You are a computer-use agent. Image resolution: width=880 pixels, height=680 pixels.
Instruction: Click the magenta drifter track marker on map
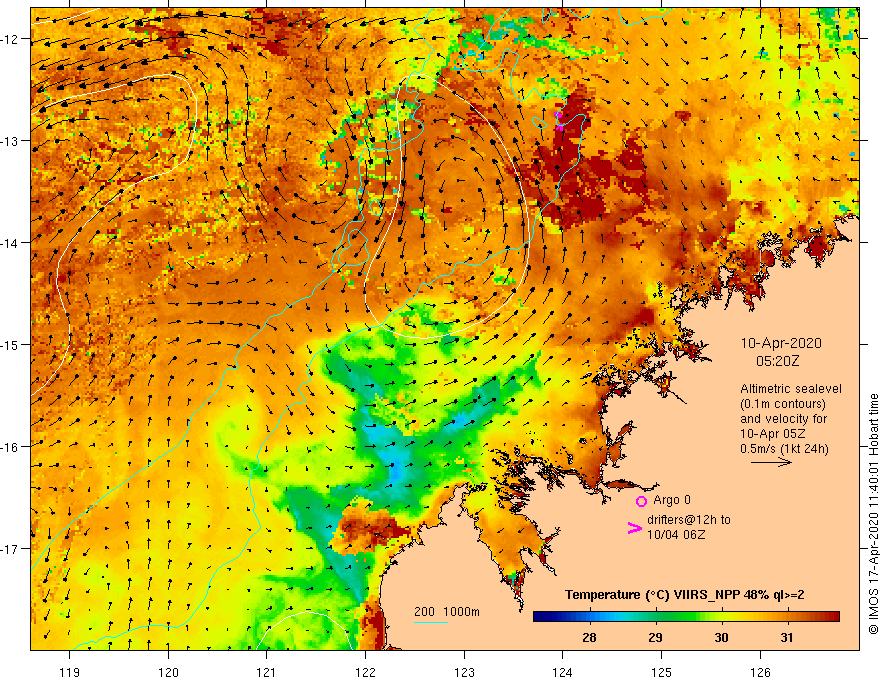[558, 121]
